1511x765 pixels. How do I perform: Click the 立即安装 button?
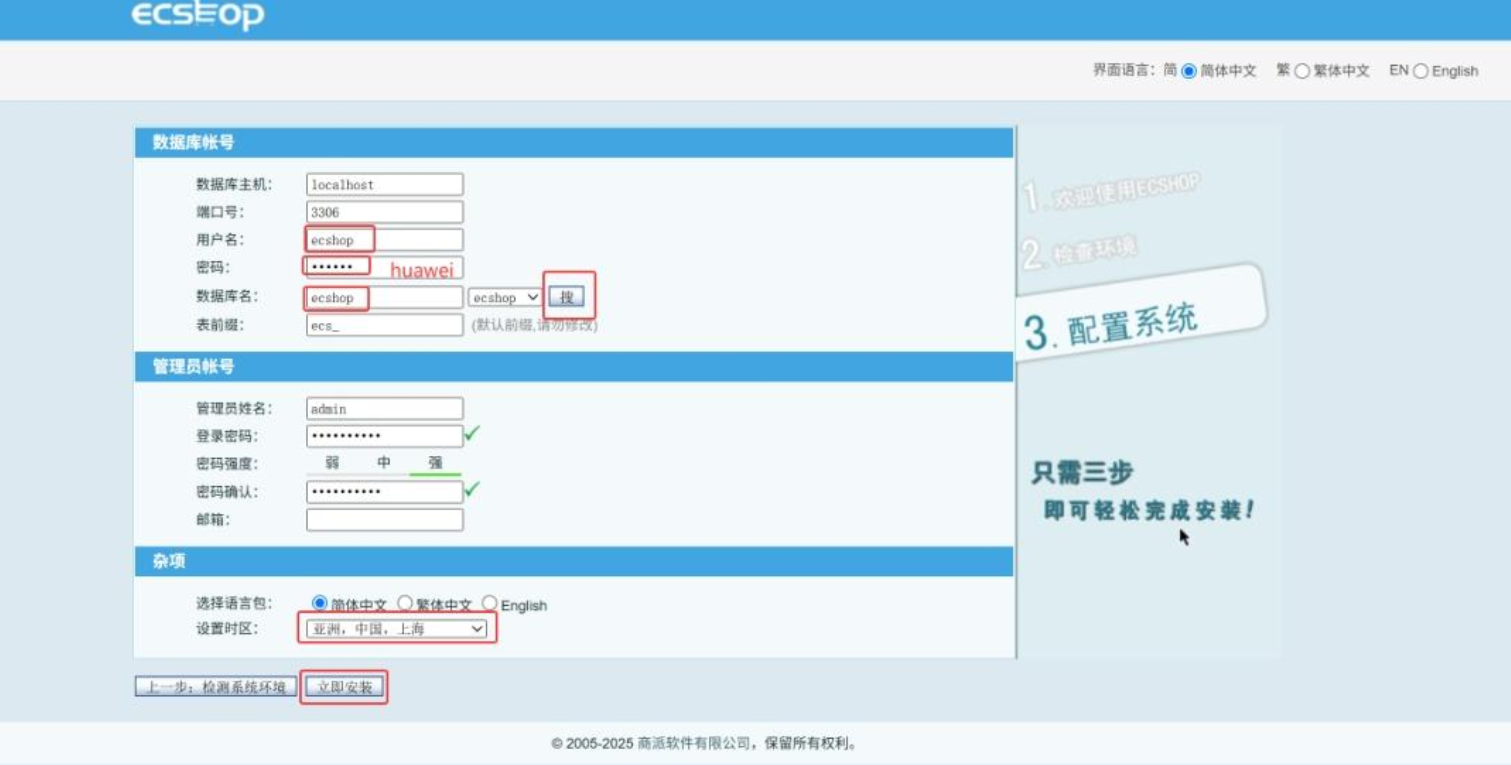pyautogui.click(x=344, y=687)
